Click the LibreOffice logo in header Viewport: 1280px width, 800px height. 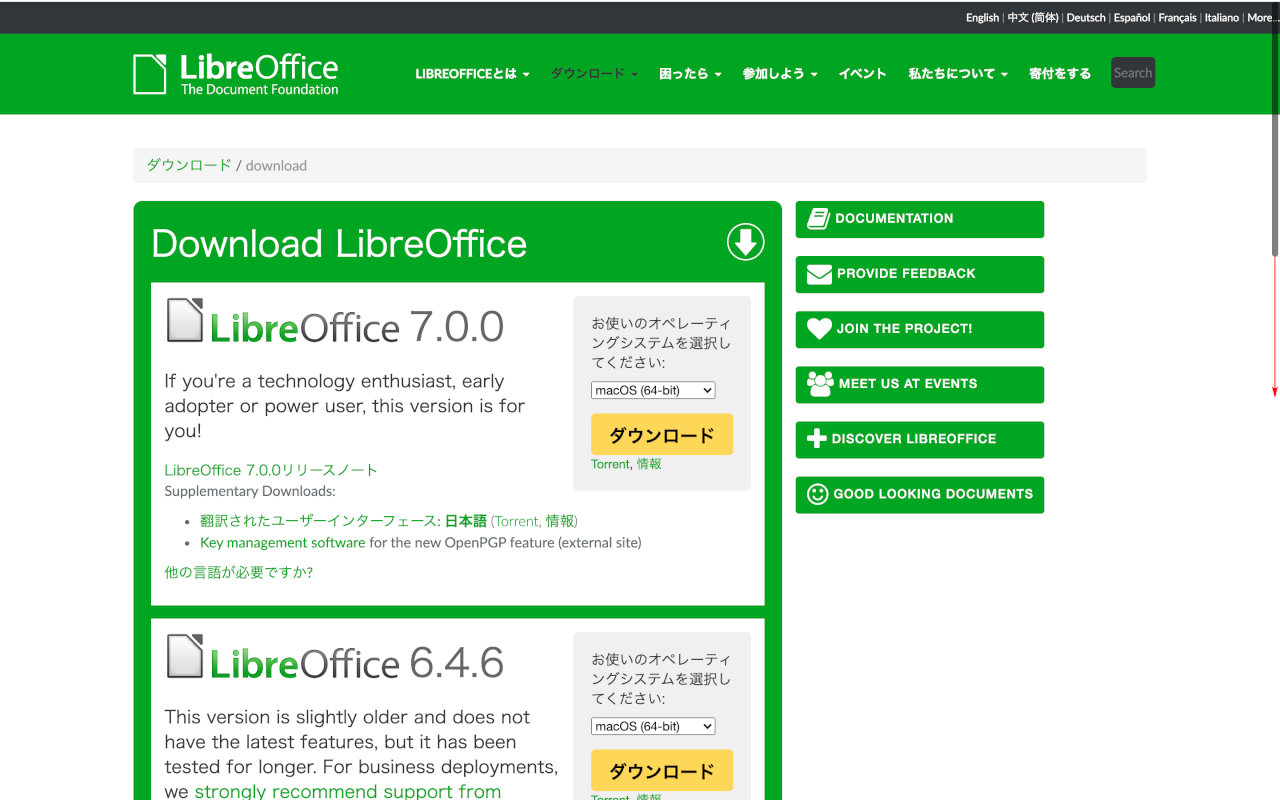click(236, 74)
